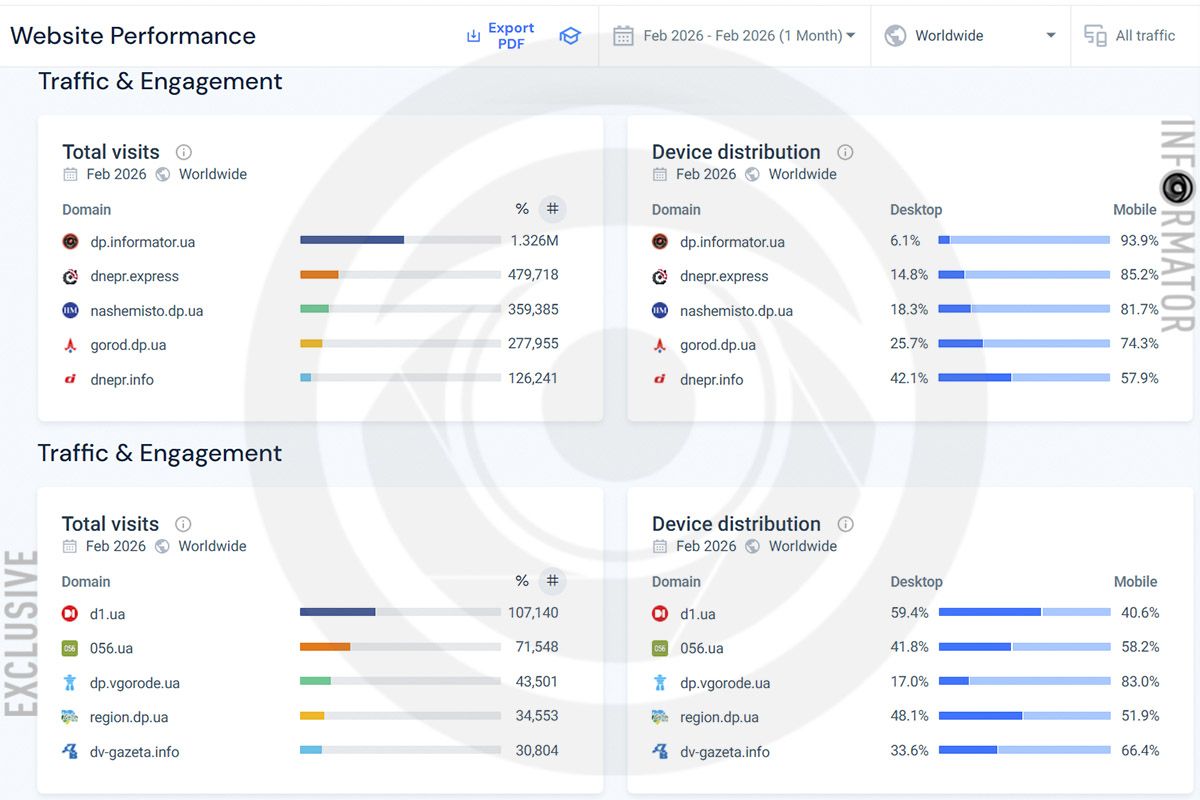Image resolution: width=1200 pixels, height=800 pixels.
Task: Click the info icon next to Total visits
Action: pyautogui.click(x=183, y=152)
